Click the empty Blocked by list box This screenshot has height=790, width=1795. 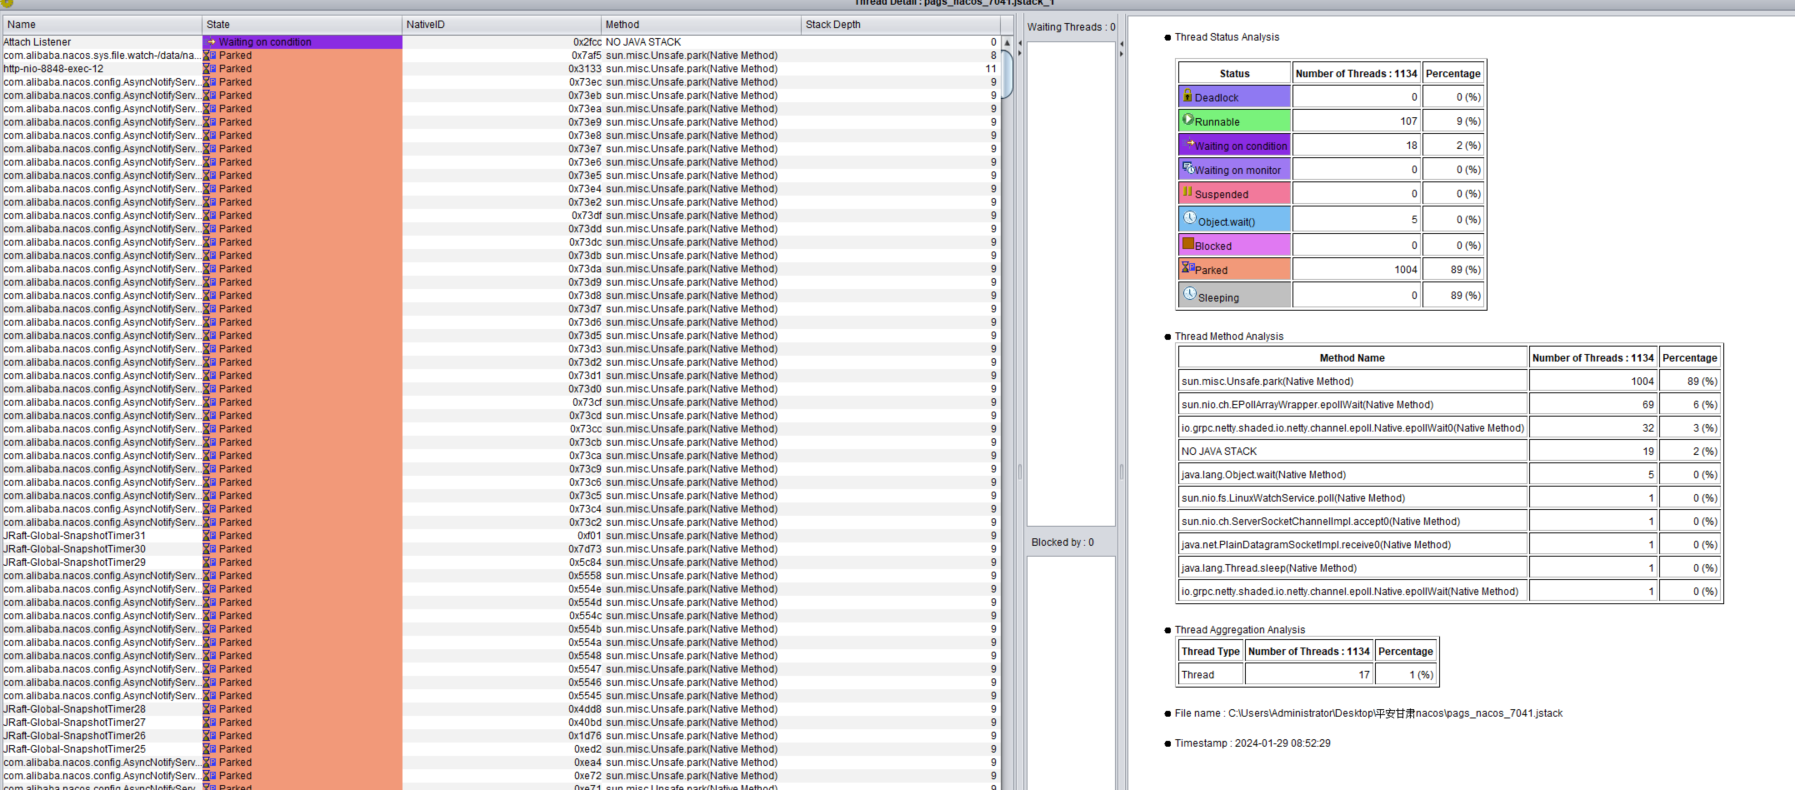click(1071, 673)
